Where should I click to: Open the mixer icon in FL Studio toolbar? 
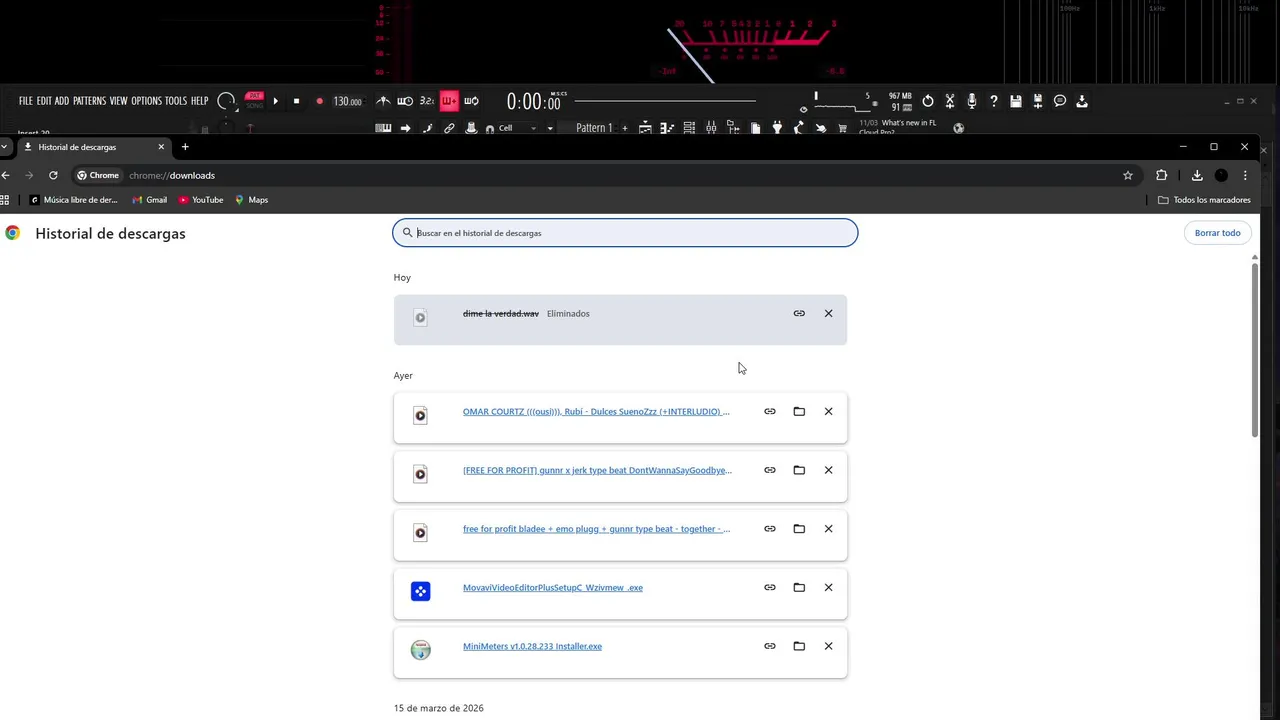coord(711,128)
